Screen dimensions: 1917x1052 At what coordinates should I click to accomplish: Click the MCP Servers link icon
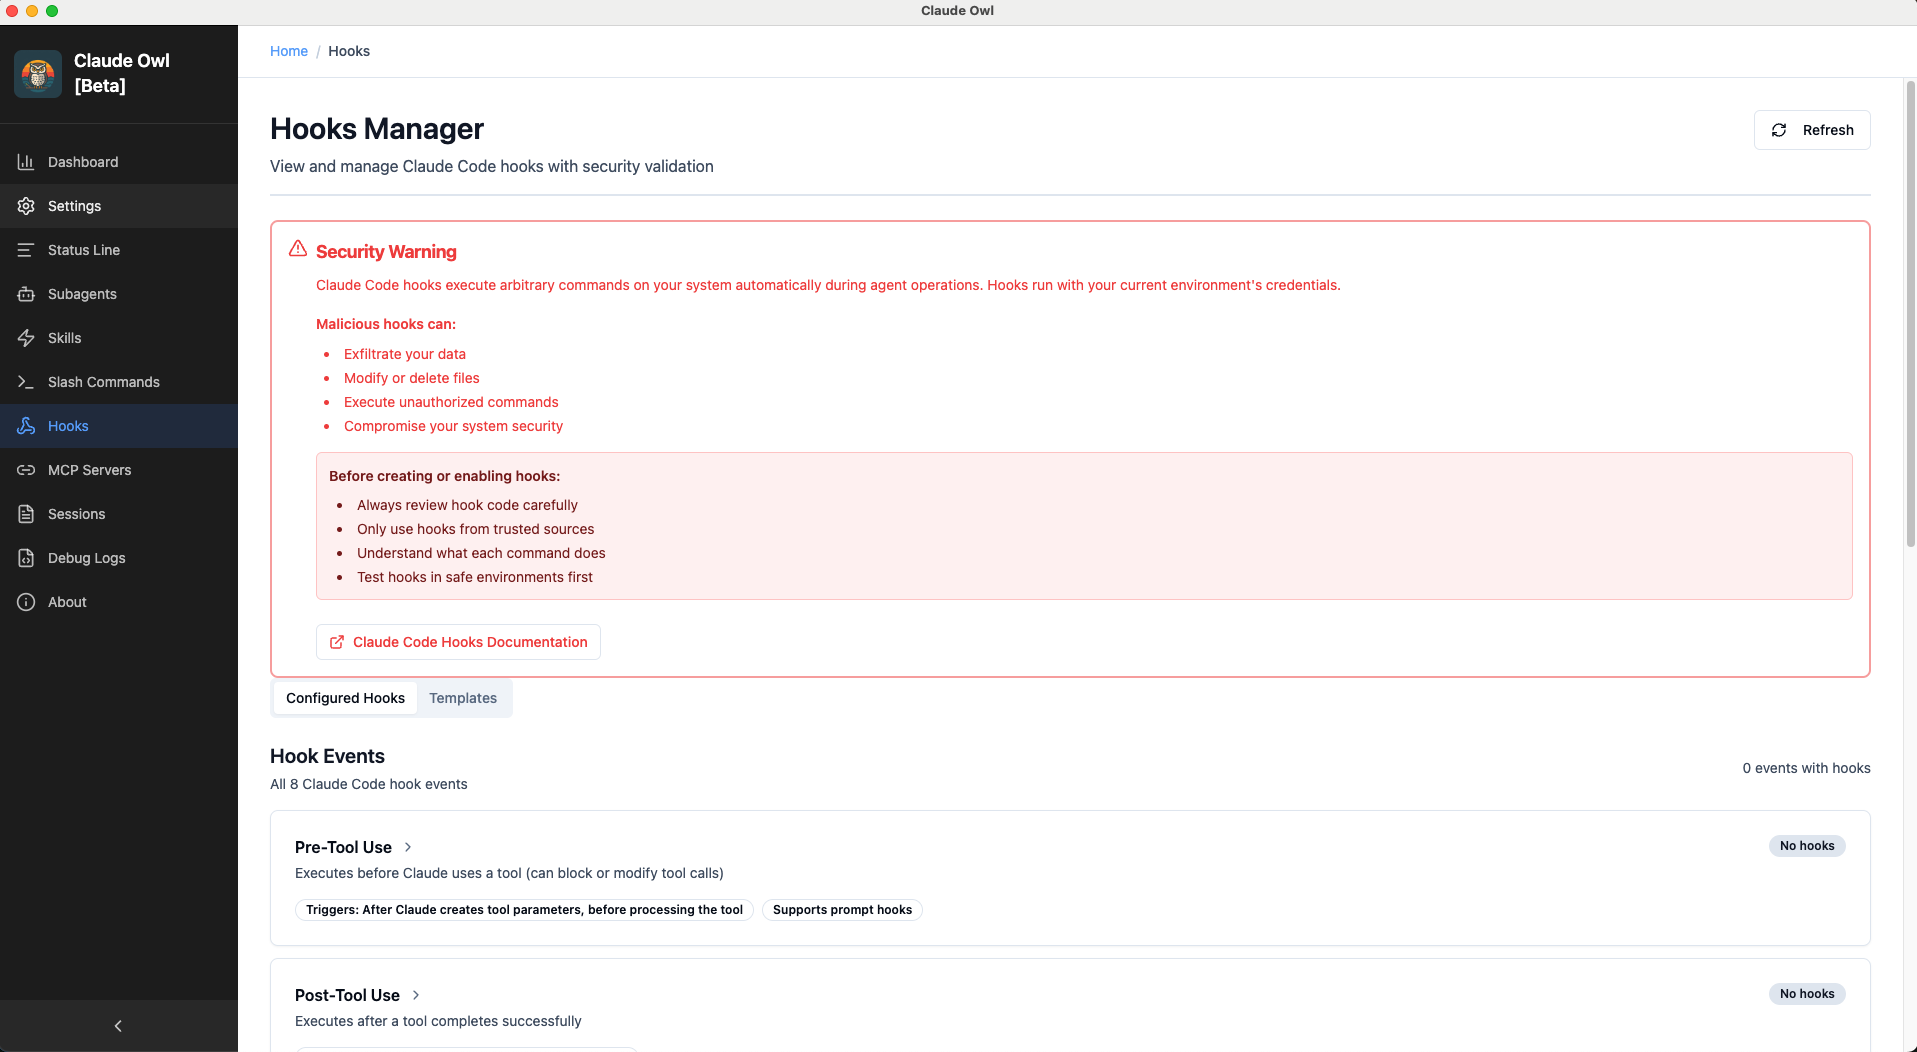[x=26, y=470]
